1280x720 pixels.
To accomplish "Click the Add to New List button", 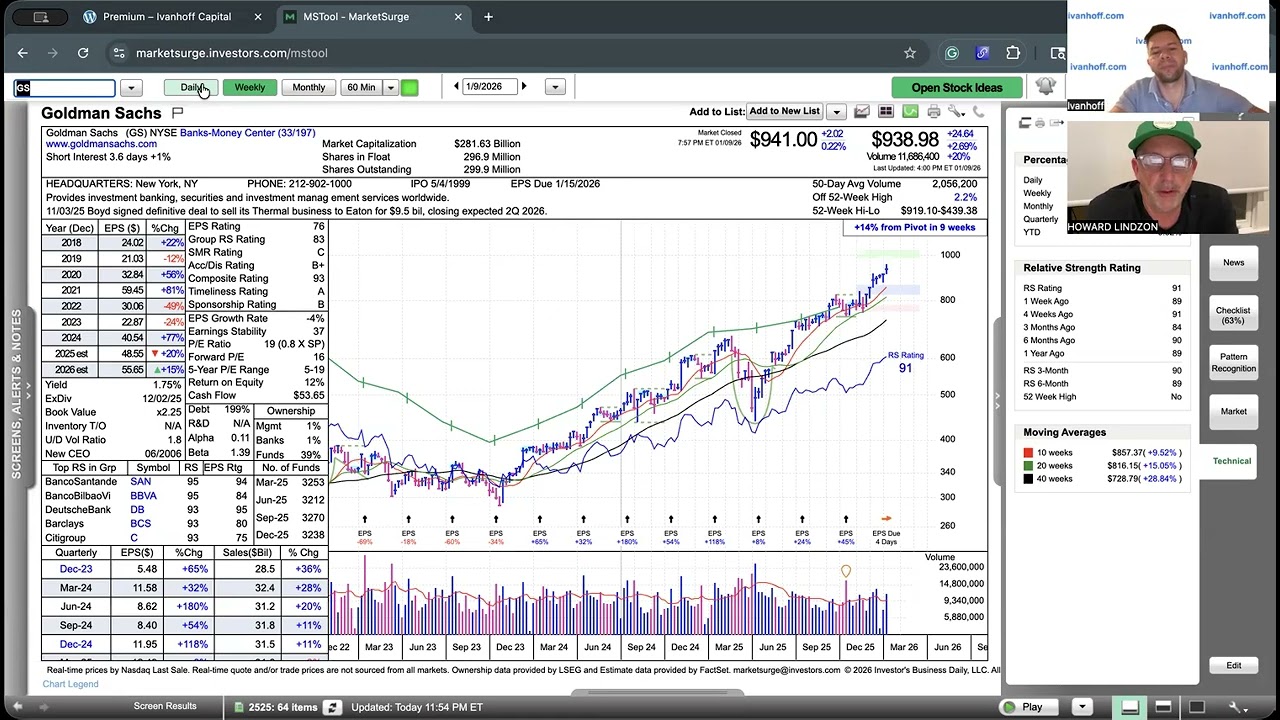I will (784, 112).
